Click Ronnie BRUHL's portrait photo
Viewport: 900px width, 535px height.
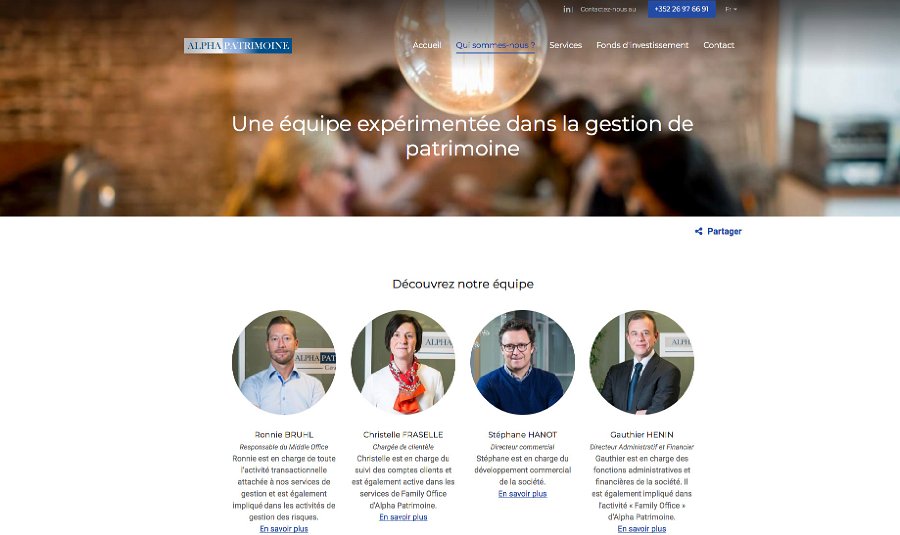pyautogui.click(x=284, y=362)
